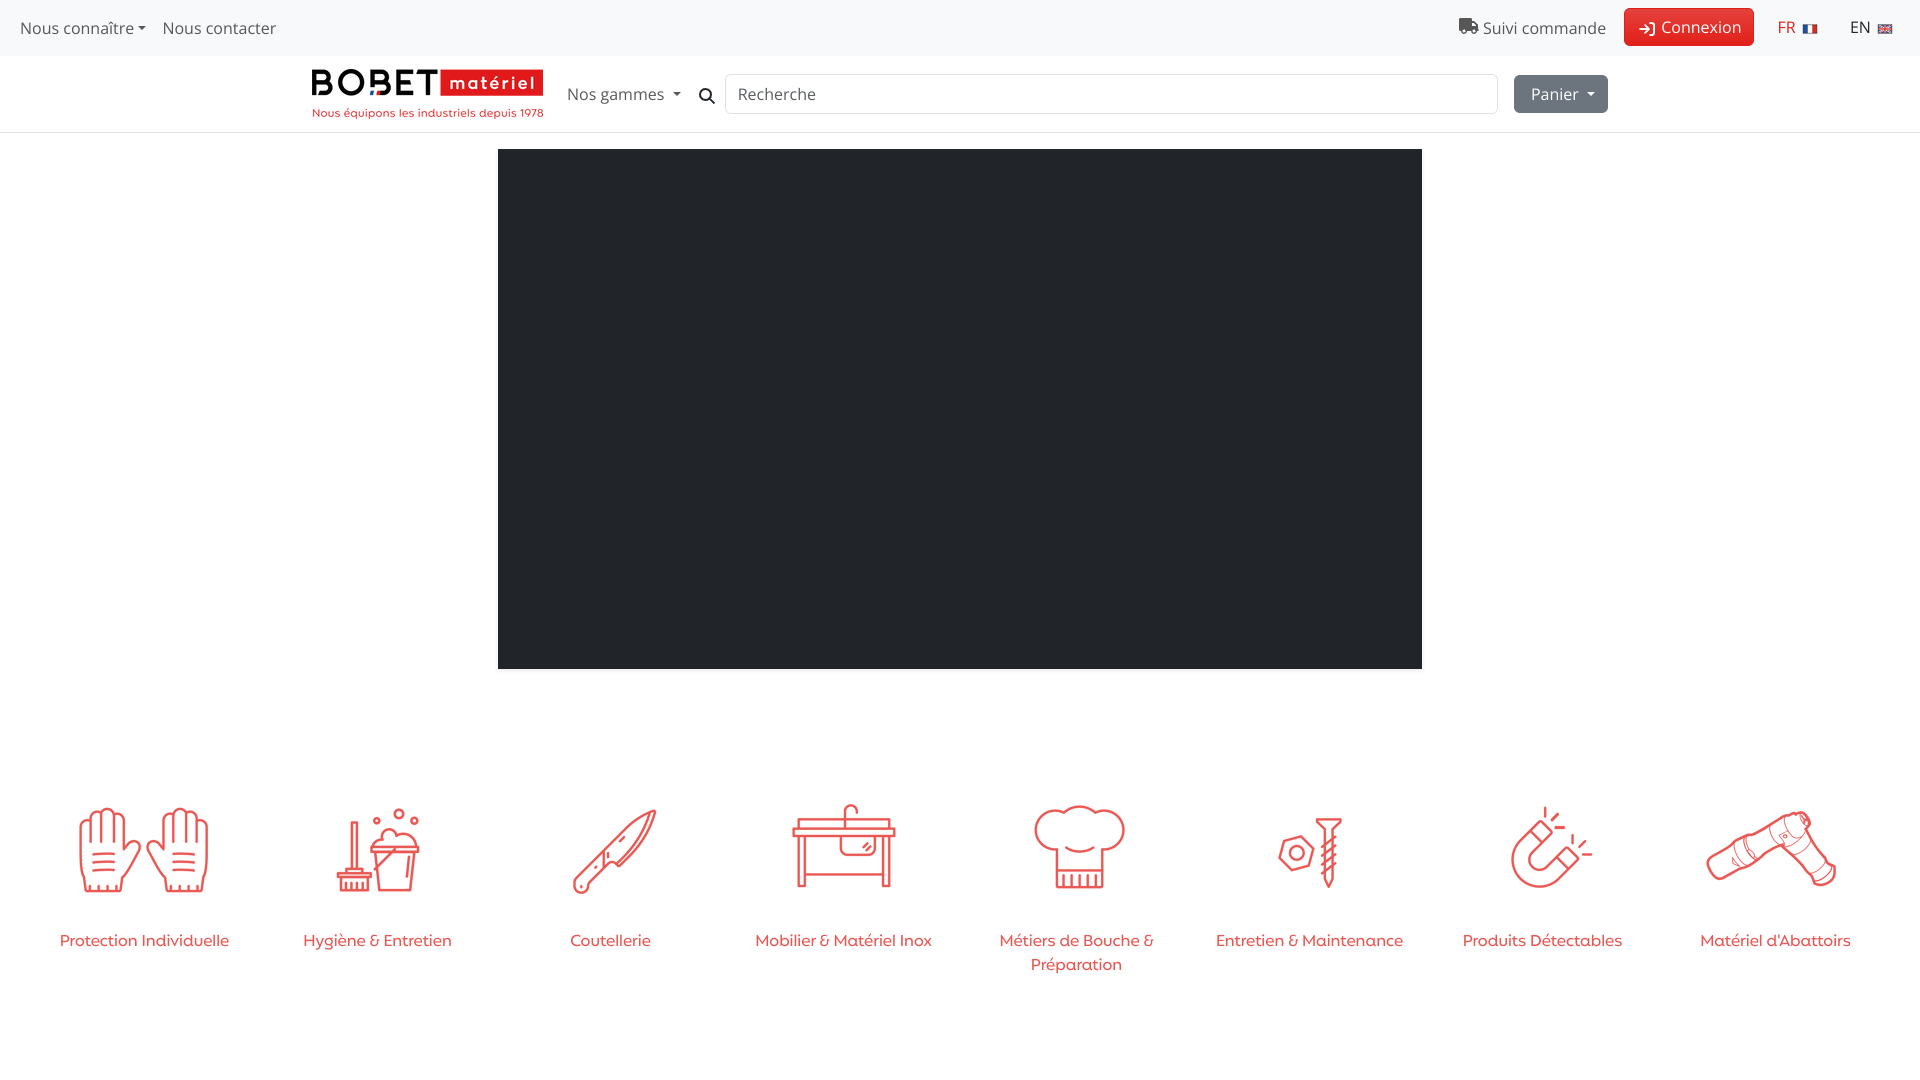Viewport: 1920px width, 1080px height.
Task: Open Matériel d'Abattoirs text link
Action: (1775, 941)
